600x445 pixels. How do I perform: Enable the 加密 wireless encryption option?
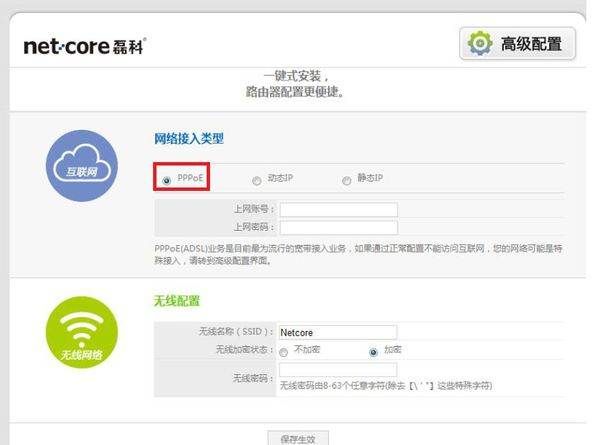click(x=374, y=351)
